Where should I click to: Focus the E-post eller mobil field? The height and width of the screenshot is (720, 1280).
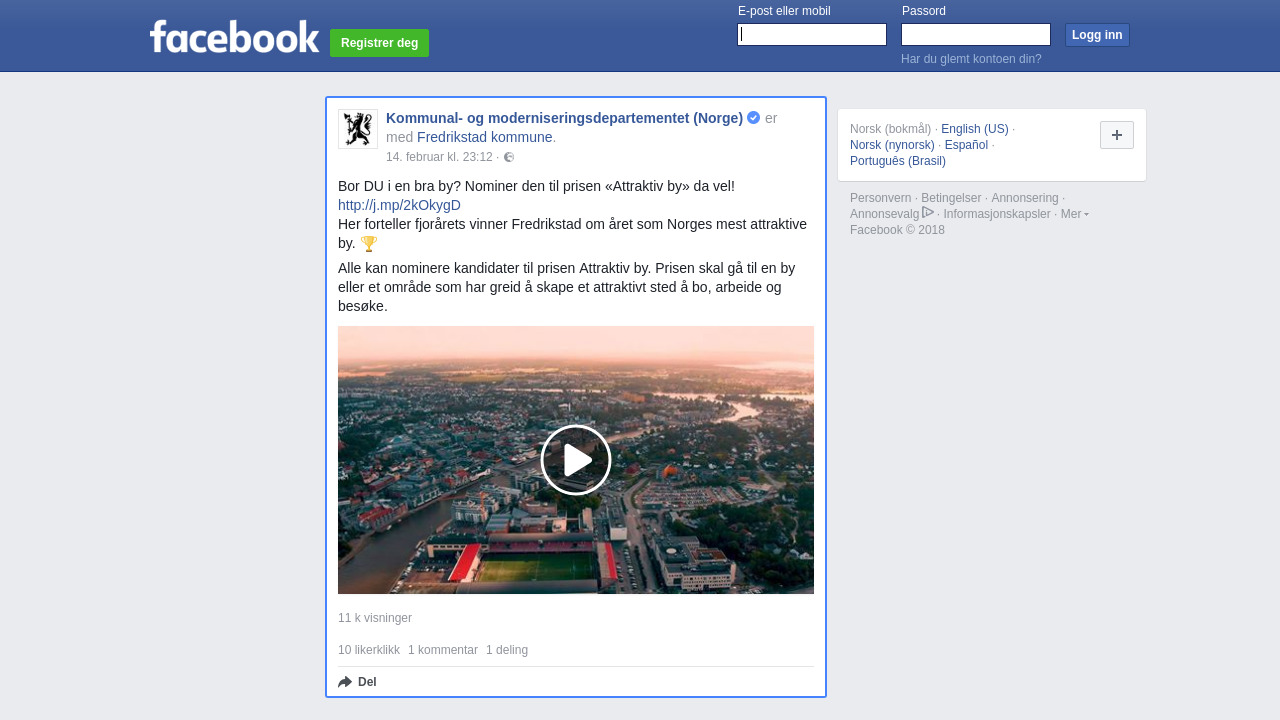(812, 35)
